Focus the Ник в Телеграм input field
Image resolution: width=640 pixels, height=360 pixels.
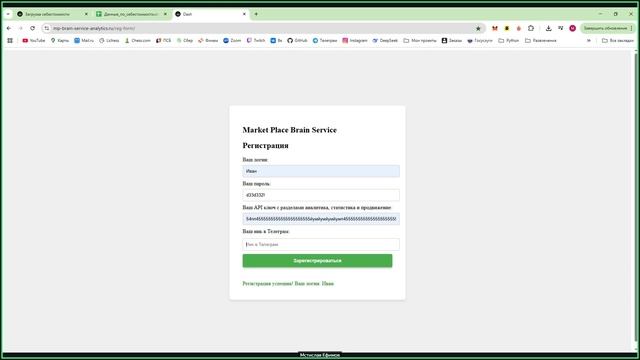pyautogui.click(x=321, y=244)
